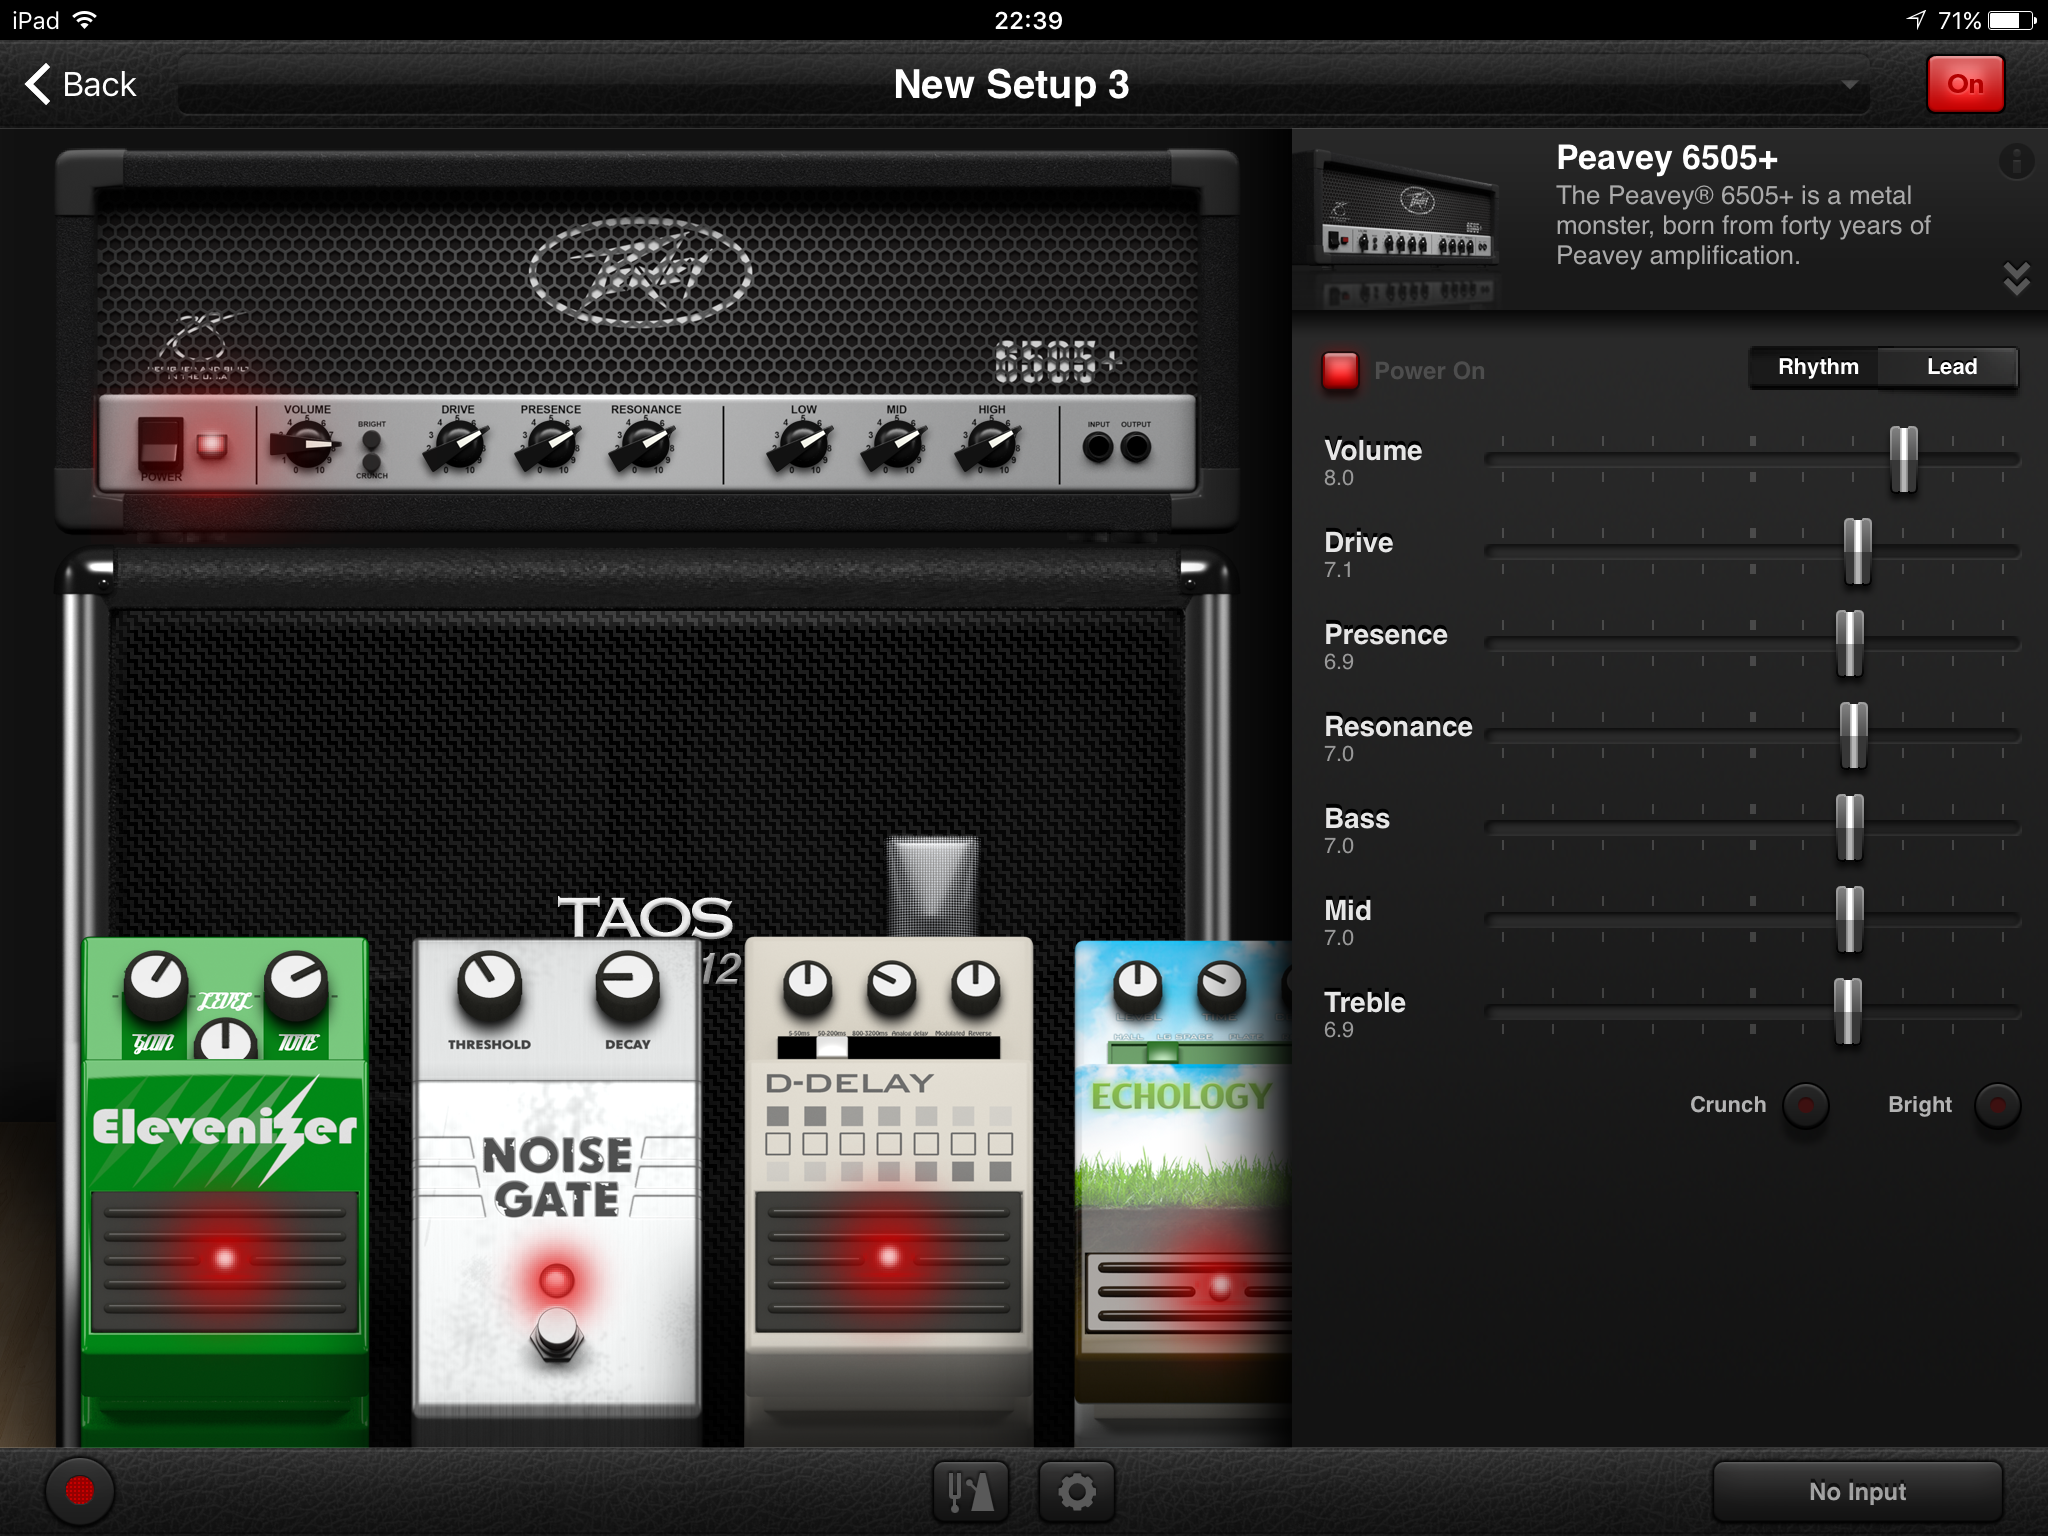Start recording with the red record button
The image size is (2048, 1536).
pos(80,1491)
